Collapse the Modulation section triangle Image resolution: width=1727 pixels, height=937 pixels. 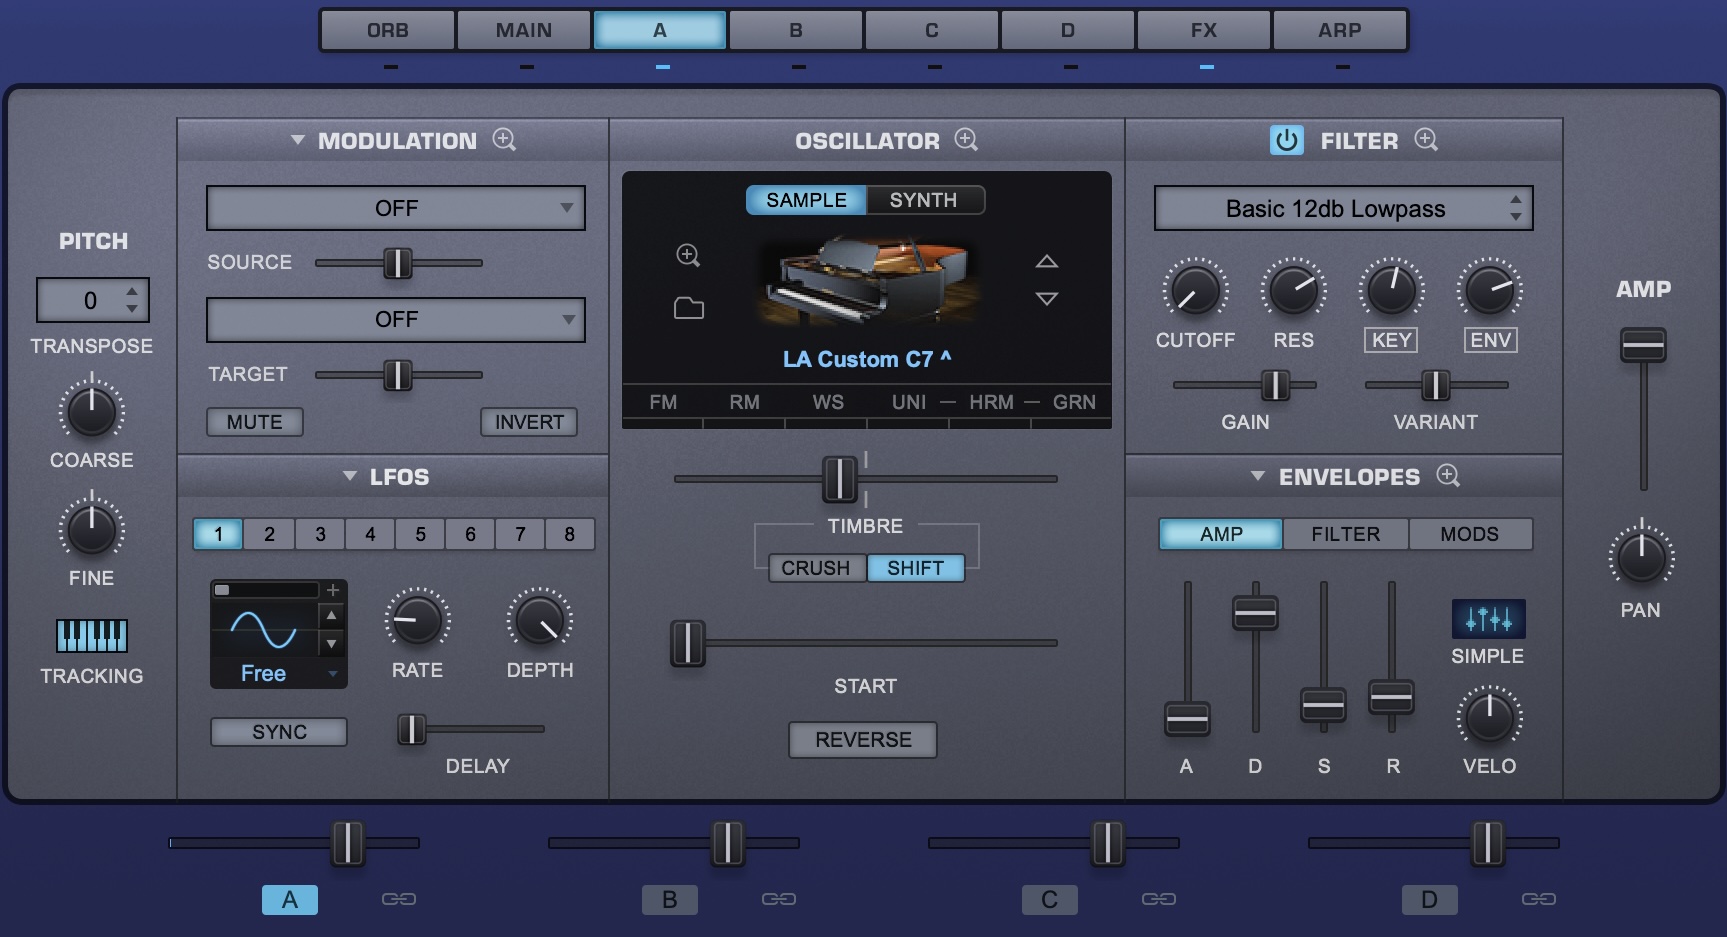coord(297,140)
